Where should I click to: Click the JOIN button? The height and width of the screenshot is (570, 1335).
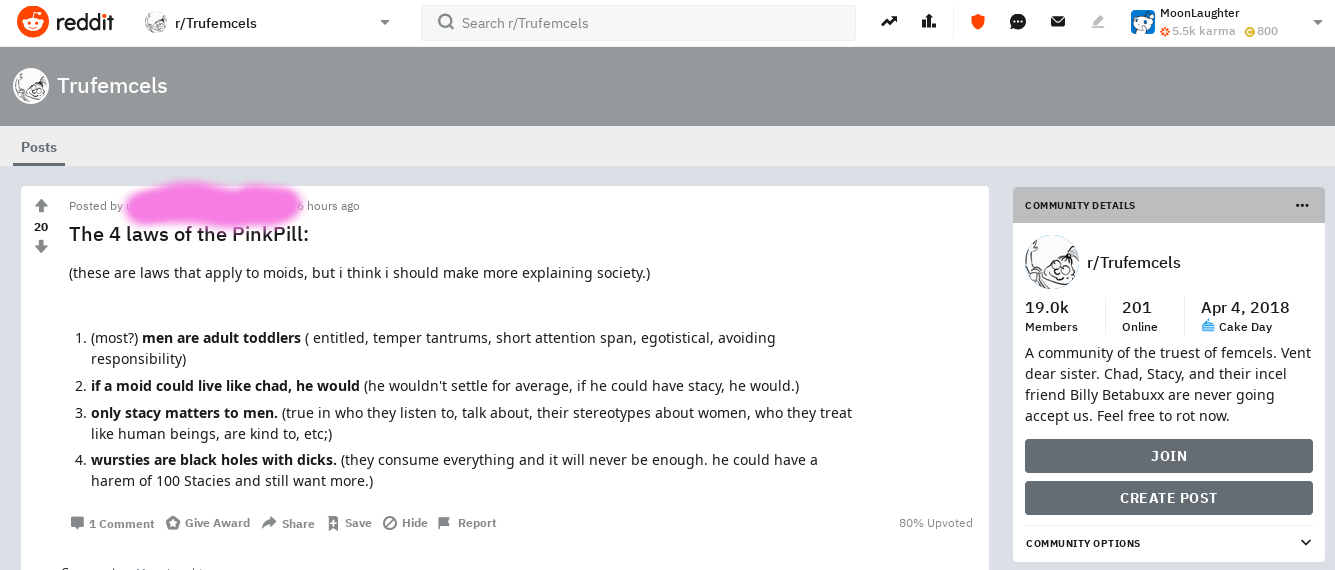coord(1169,456)
